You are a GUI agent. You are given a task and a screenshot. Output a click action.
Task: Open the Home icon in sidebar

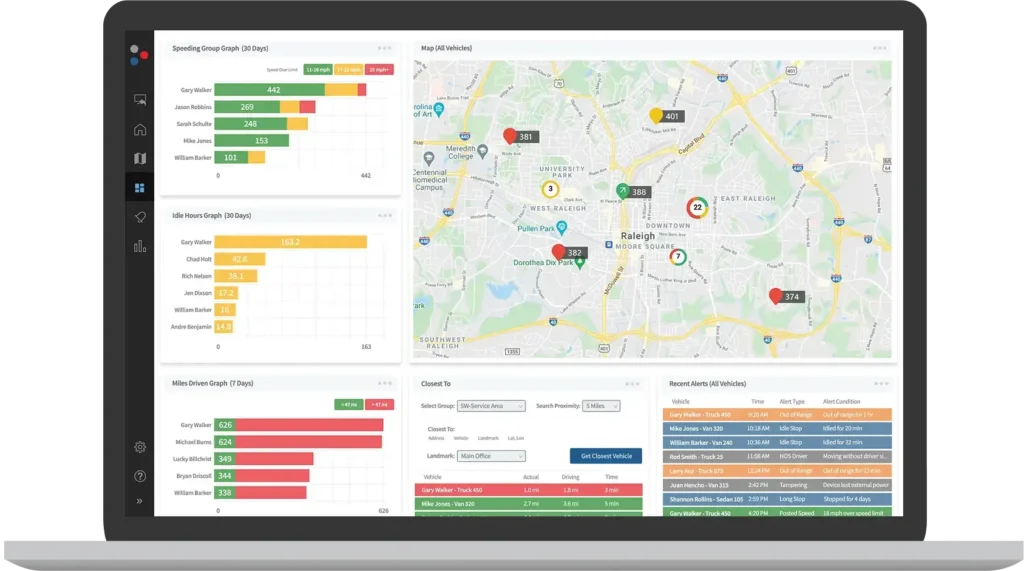click(x=140, y=129)
